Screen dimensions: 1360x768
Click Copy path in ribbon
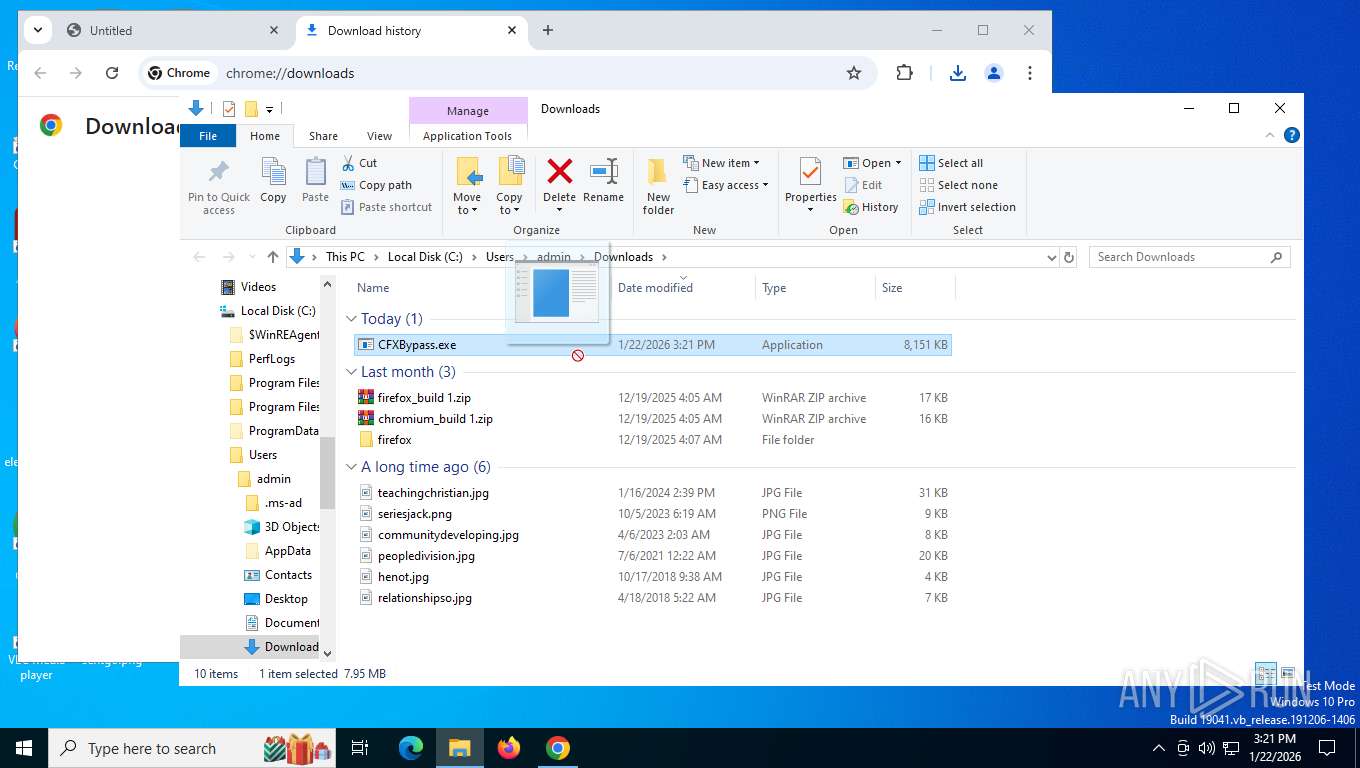tap(376, 185)
